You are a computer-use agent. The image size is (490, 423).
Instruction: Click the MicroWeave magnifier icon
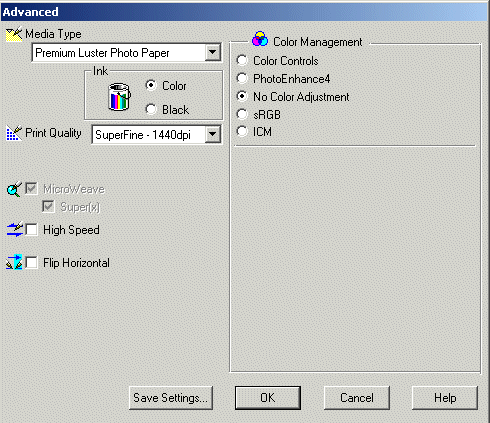pyautogui.click(x=14, y=189)
